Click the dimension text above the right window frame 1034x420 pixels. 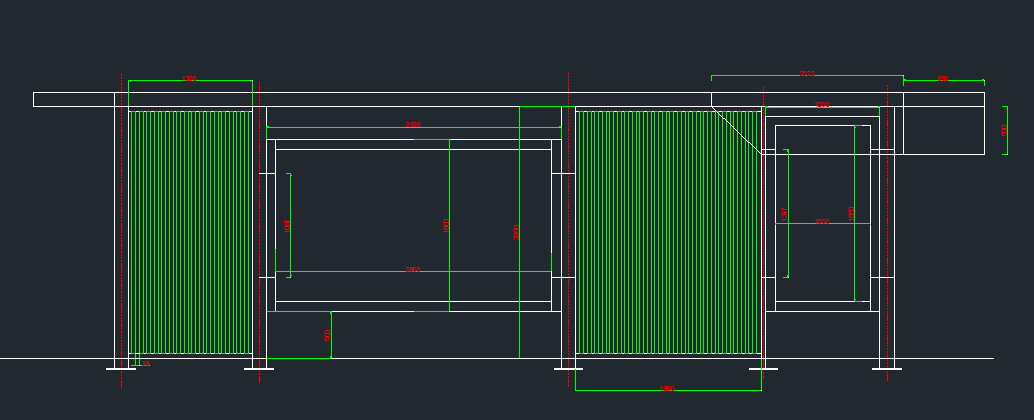[x=822, y=104]
